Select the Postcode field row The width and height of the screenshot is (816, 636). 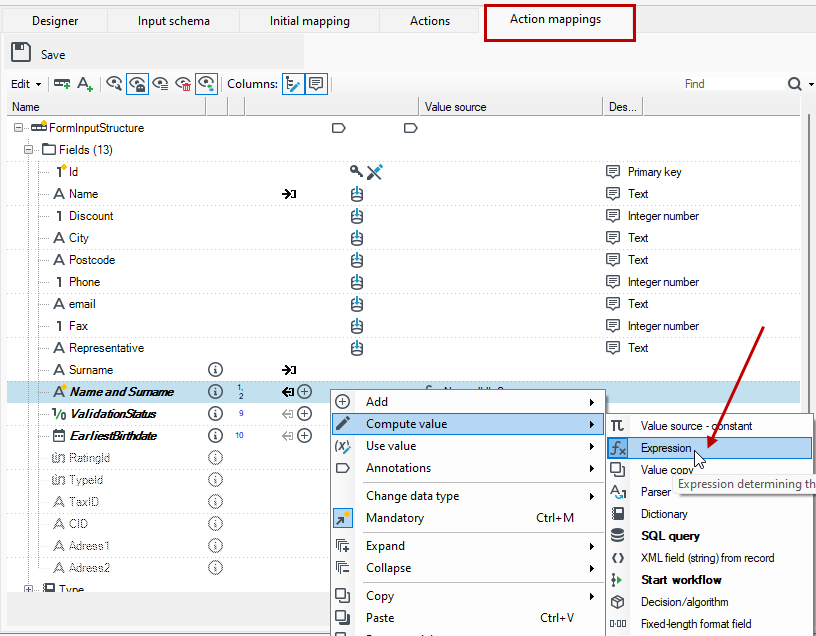point(403,260)
